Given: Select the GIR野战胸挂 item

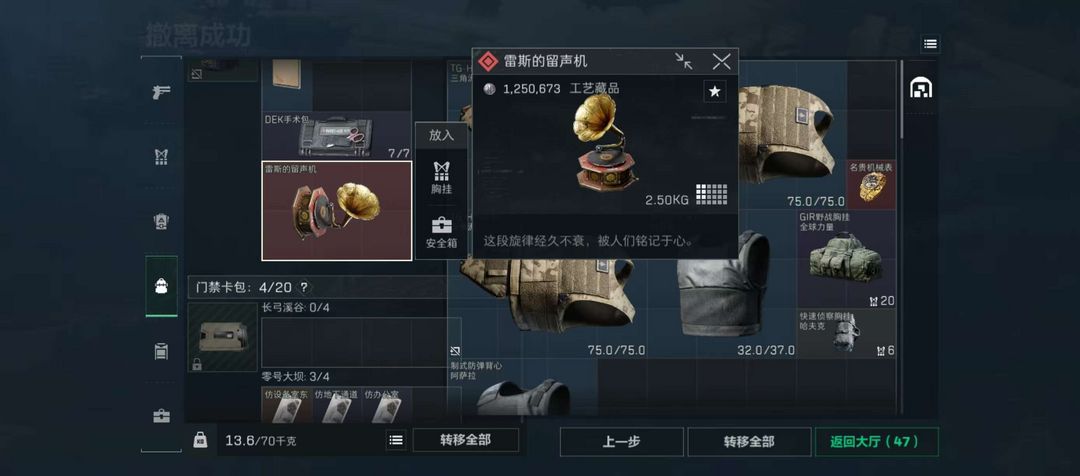Looking at the screenshot, I should (847, 259).
